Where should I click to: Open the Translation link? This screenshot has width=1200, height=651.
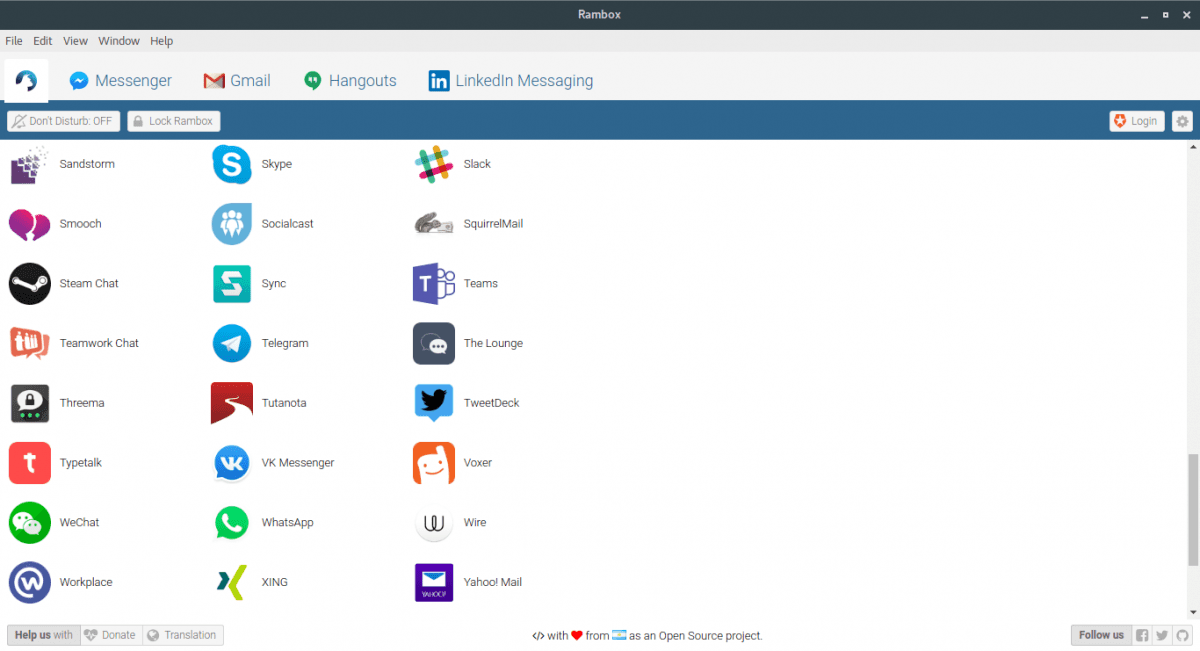pos(182,635)
